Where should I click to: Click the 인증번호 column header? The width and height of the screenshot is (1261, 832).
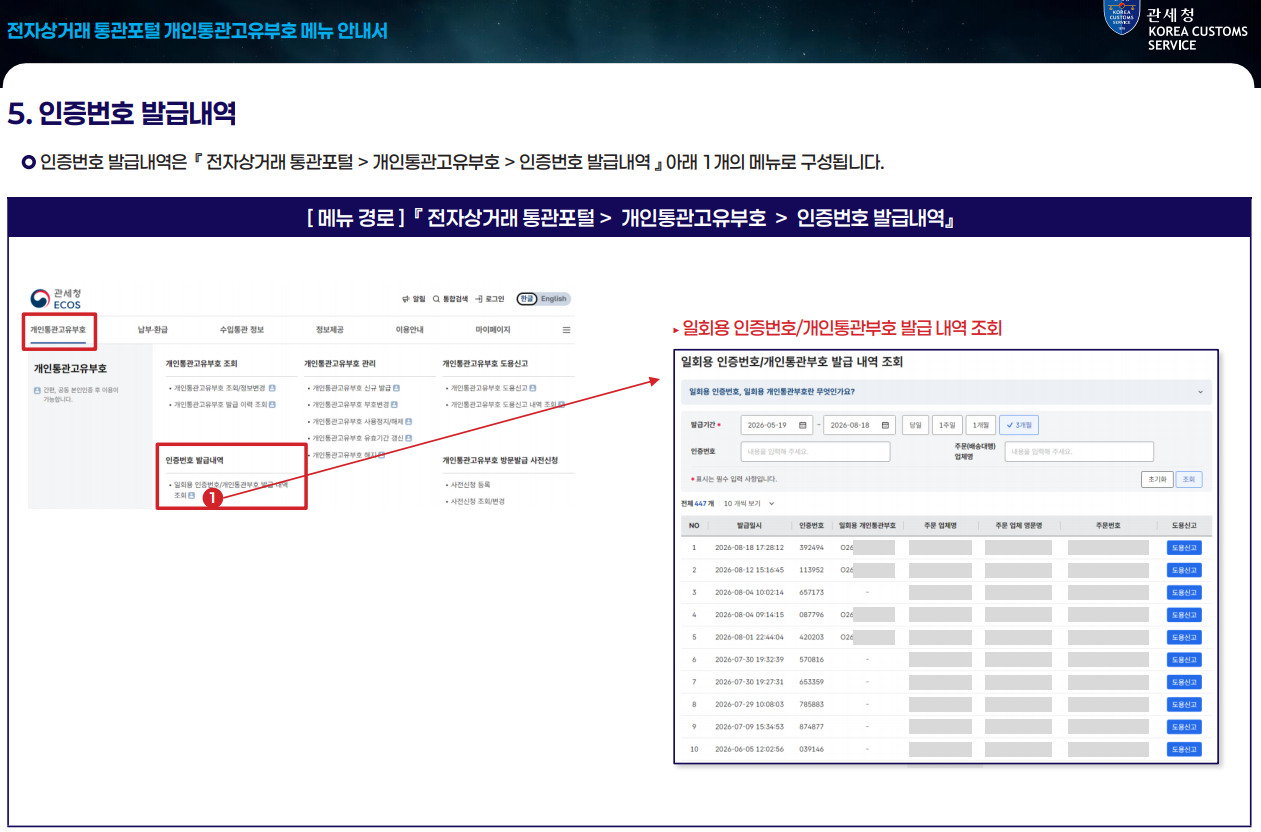click(x=811, y=525)
